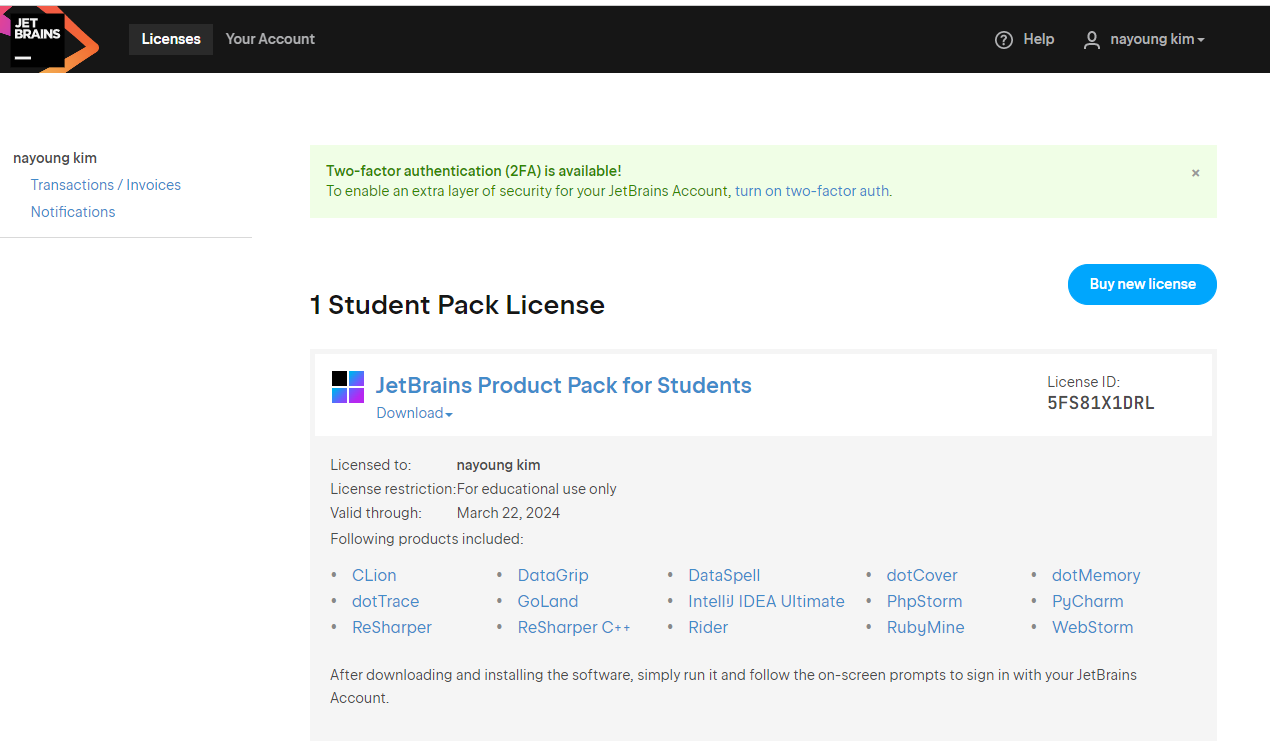Open the IntelliJ IDEA Ultimate link
Image resolution: width=1270 pixels, height=744 pixels.
[x=766, y=601]
